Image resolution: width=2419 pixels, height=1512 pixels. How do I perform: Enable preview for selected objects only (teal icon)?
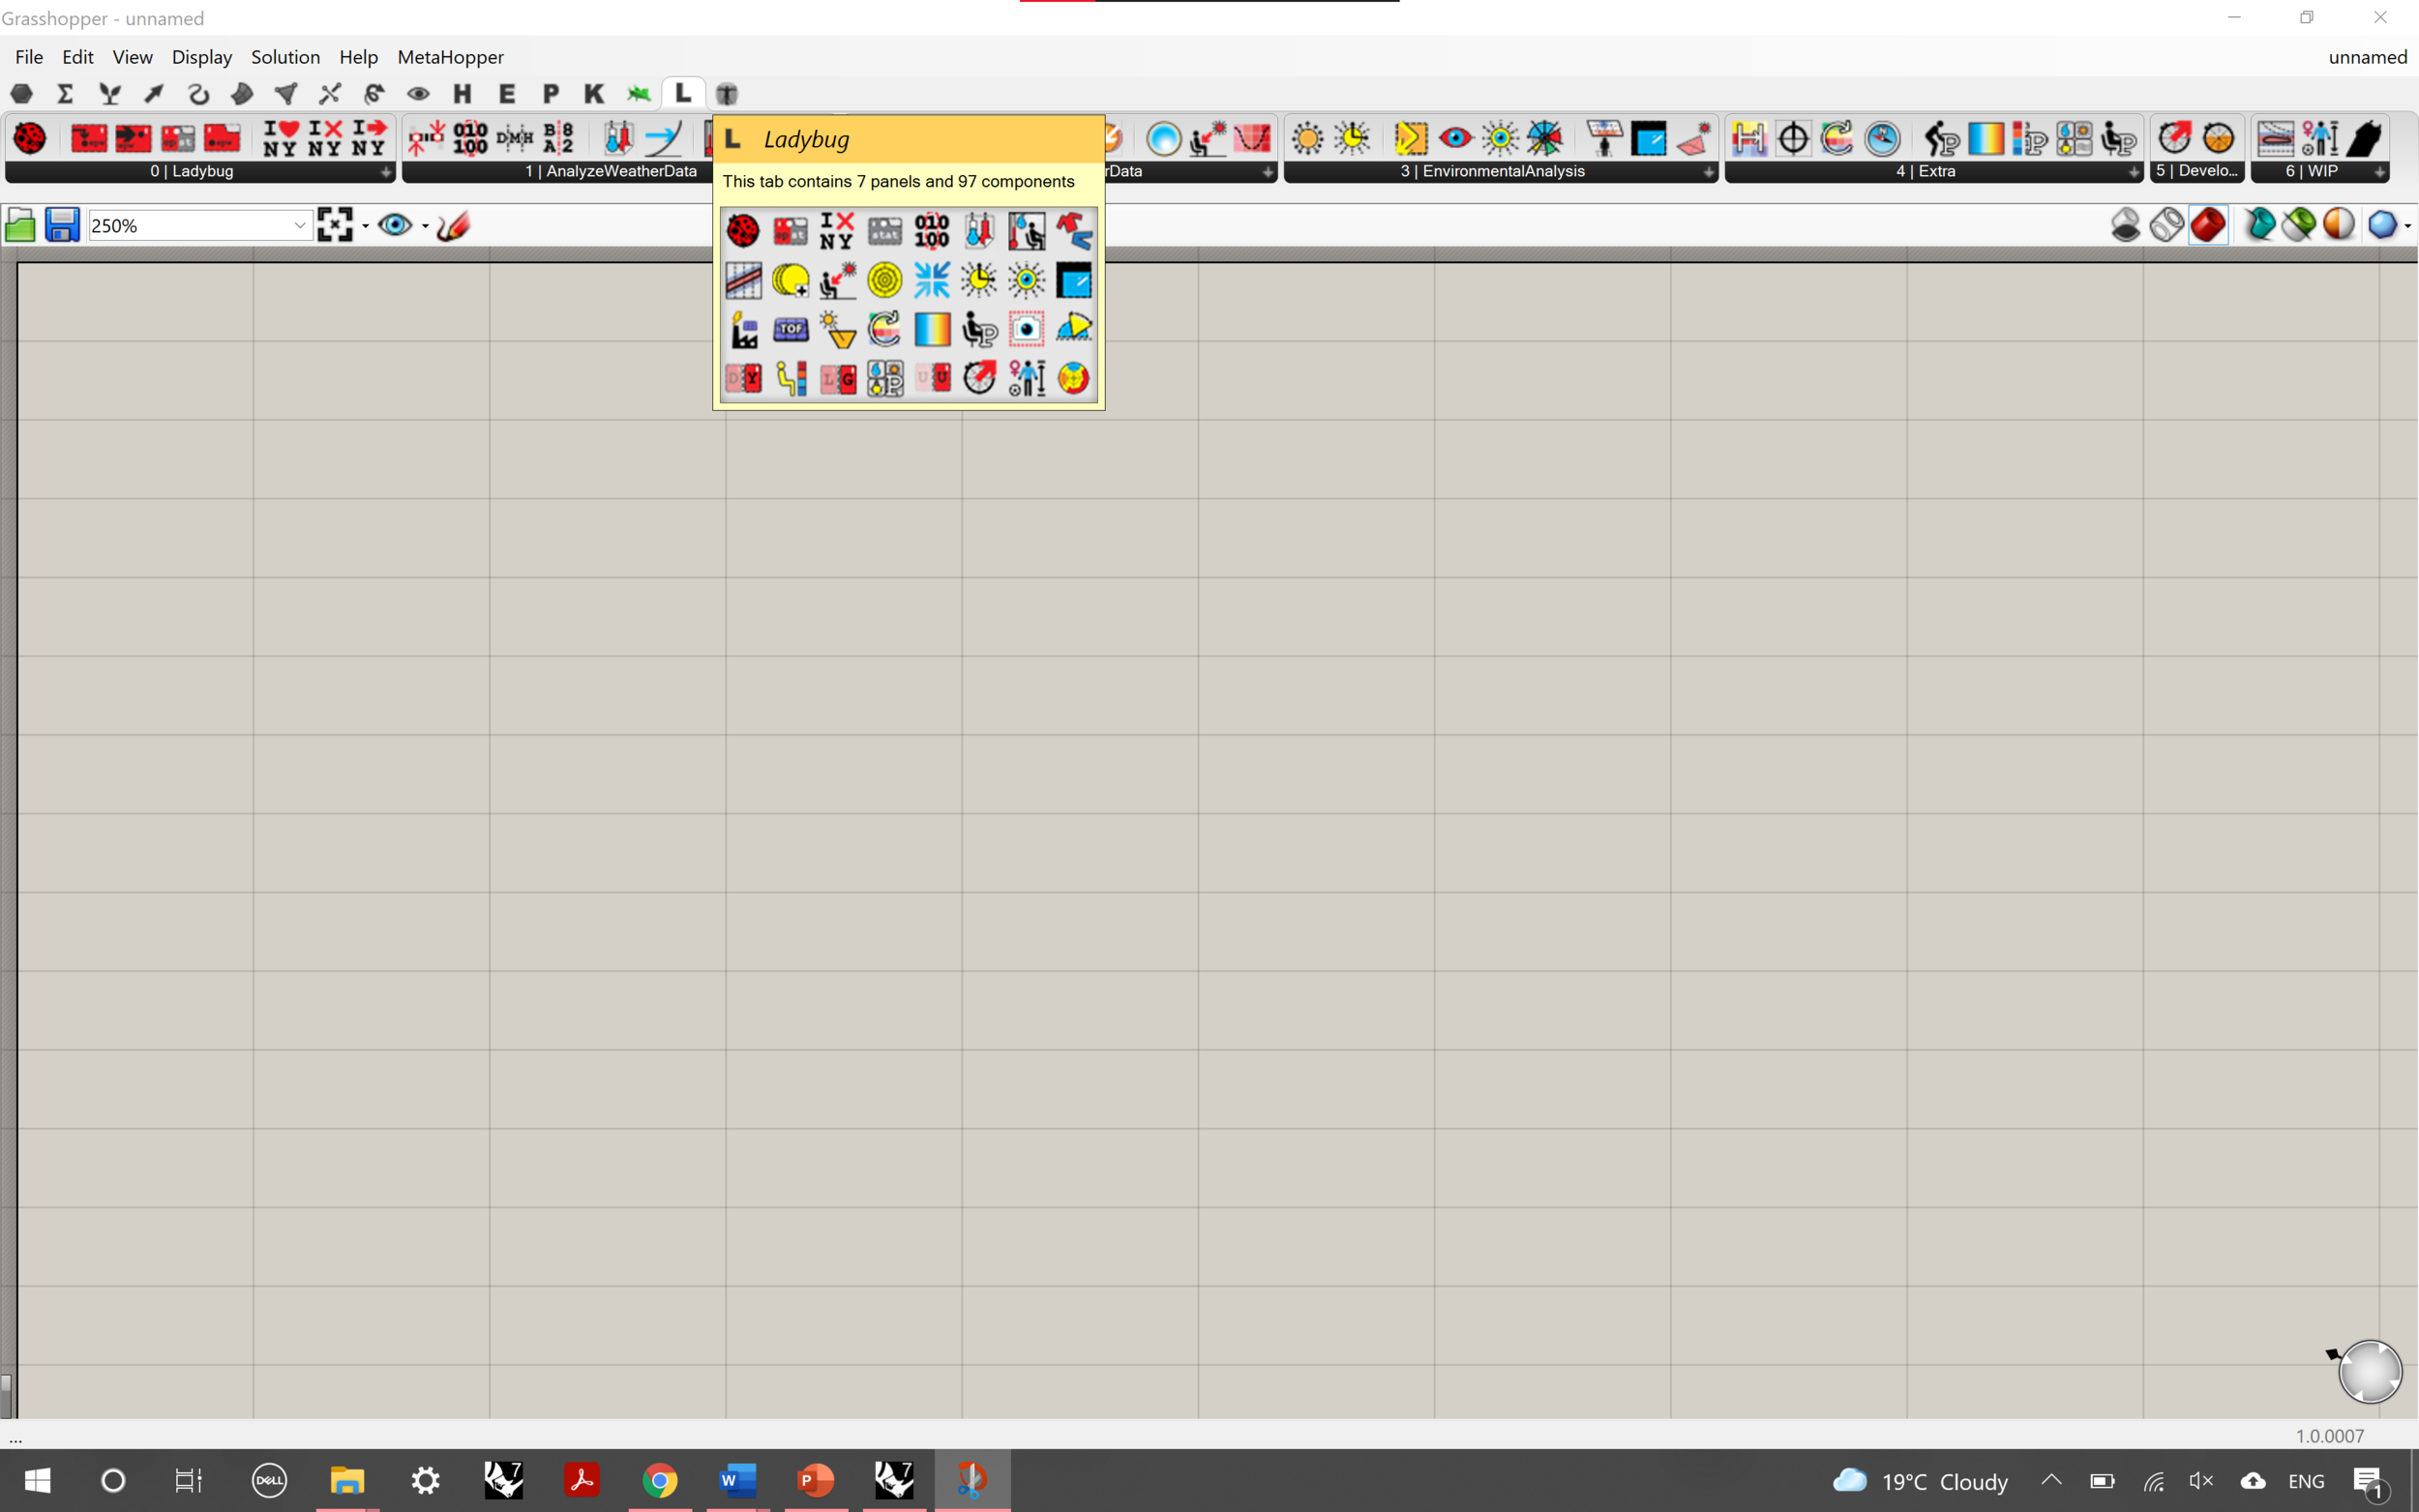click(2259, 225)
